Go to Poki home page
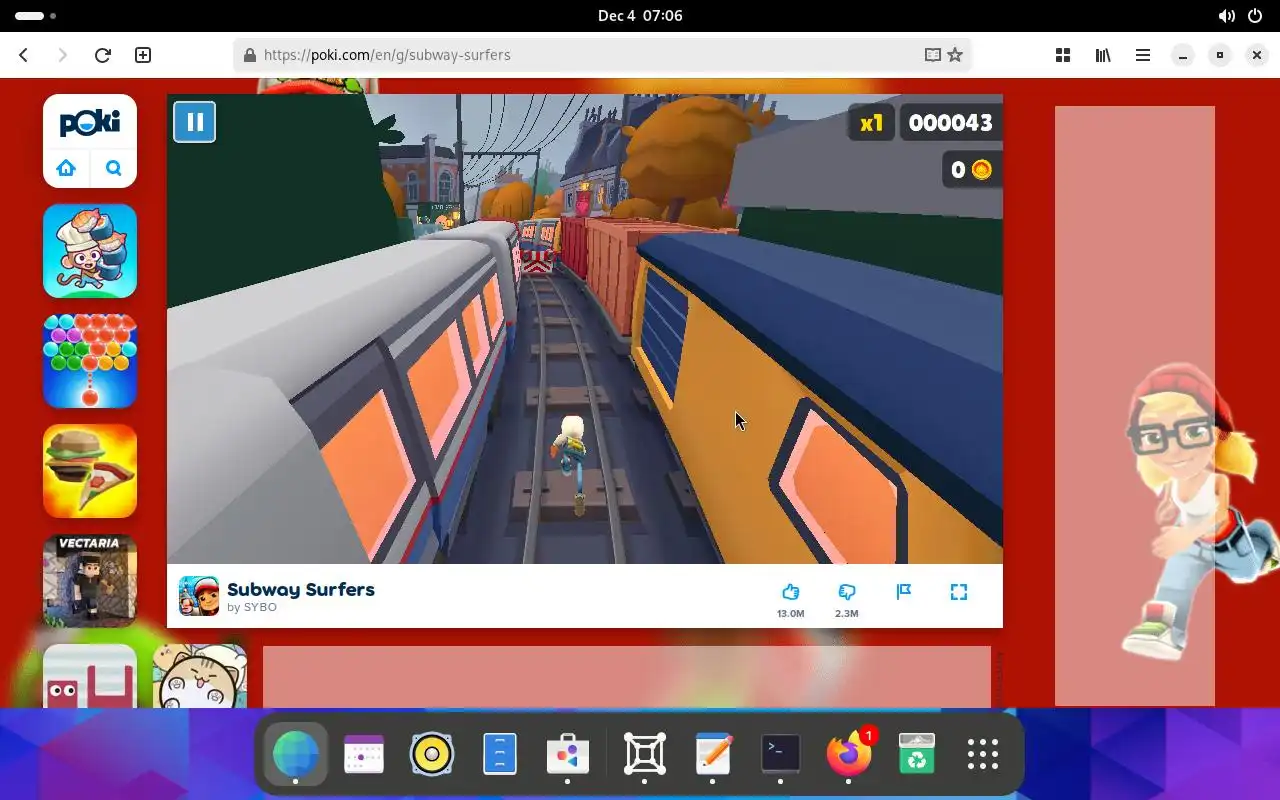This screenshot has height=800, width=1280. (66, 168)
